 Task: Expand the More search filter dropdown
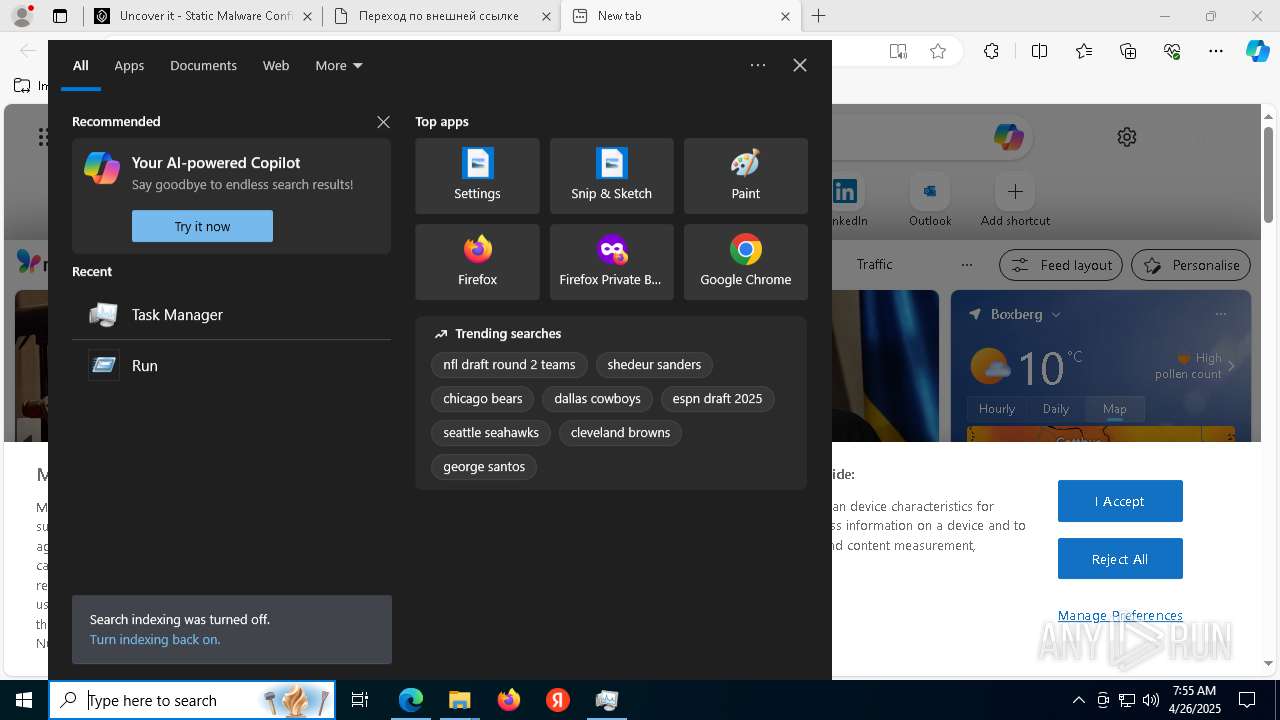[338, 65]
